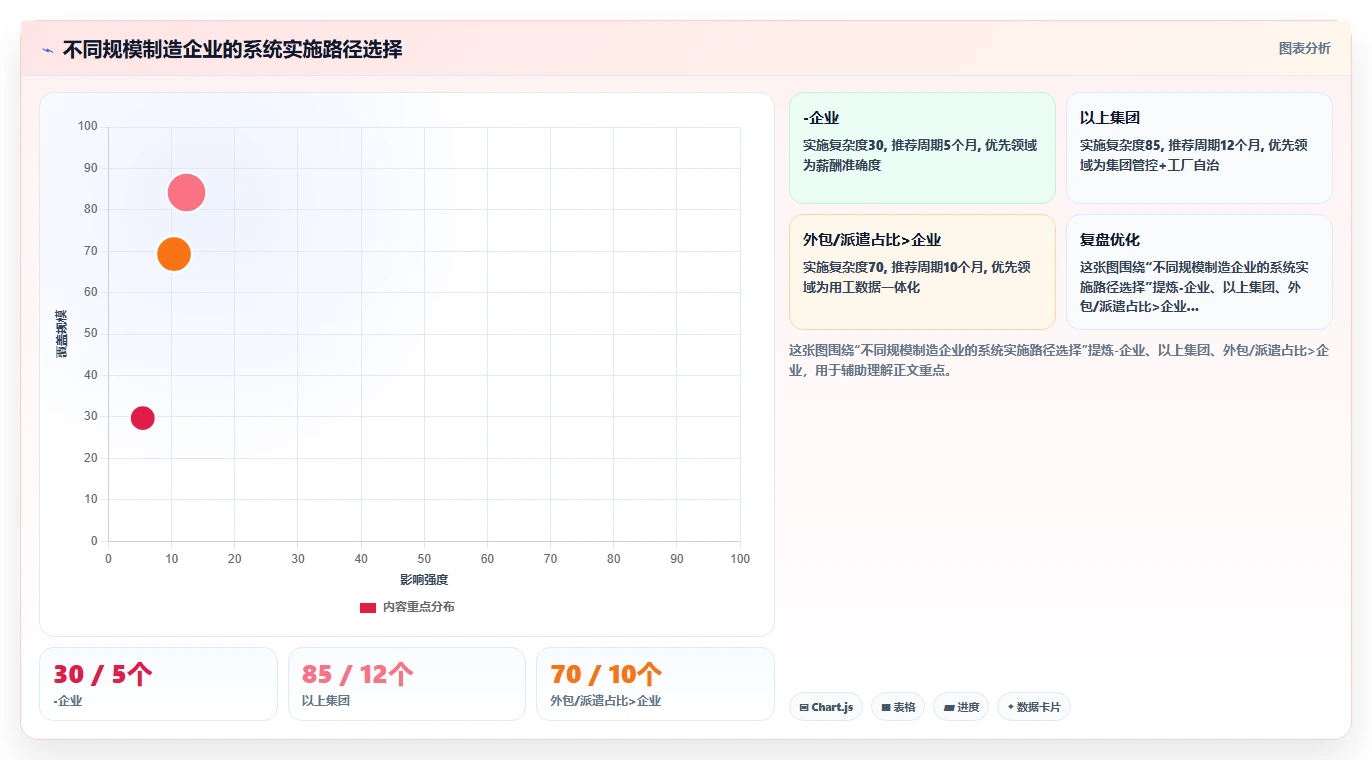Click text 实施复杂度70 in orange card
1372x760 pixels.
tap(843, 267)
